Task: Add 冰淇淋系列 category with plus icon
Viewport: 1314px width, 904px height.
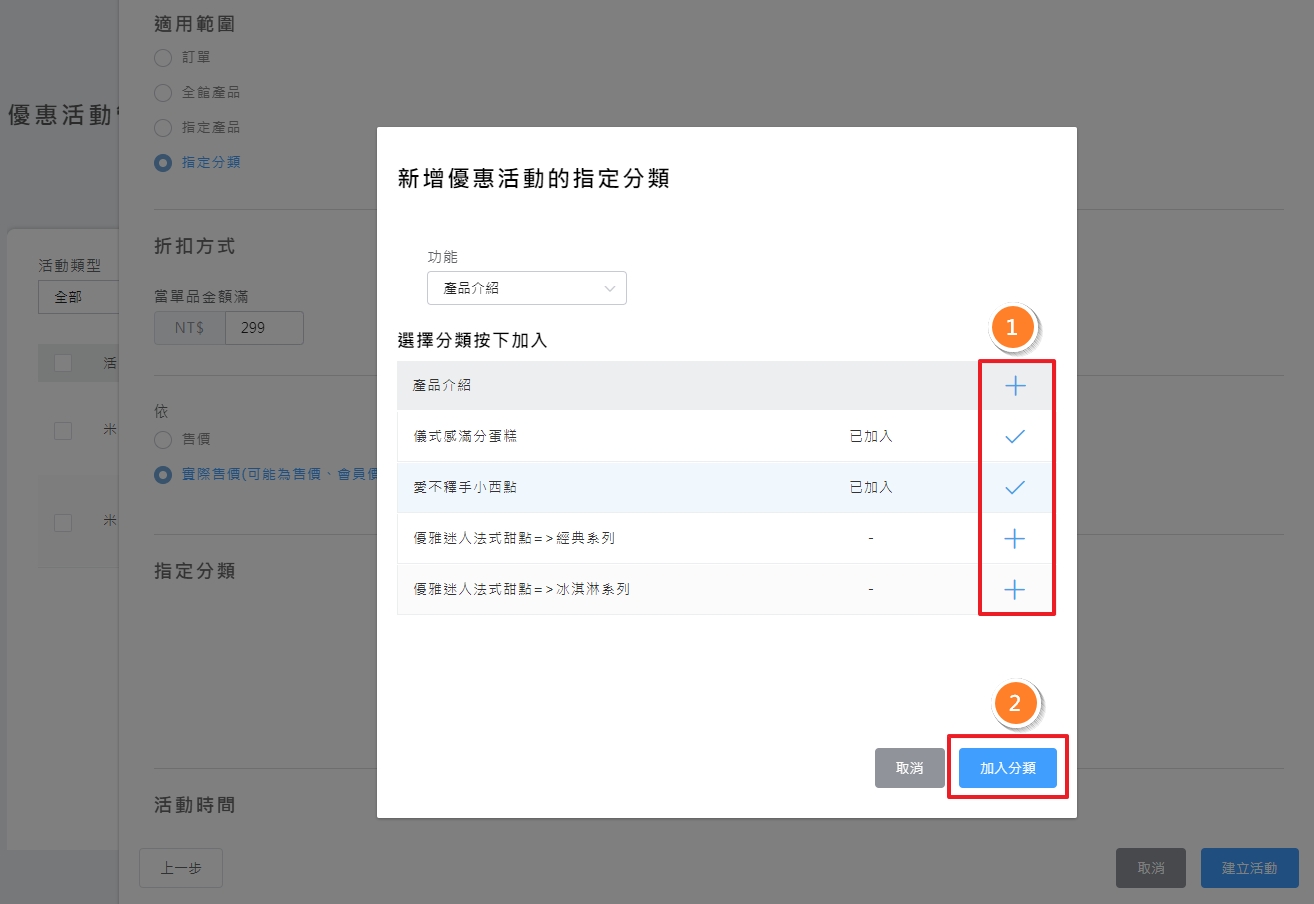Action: [1015, 590]
